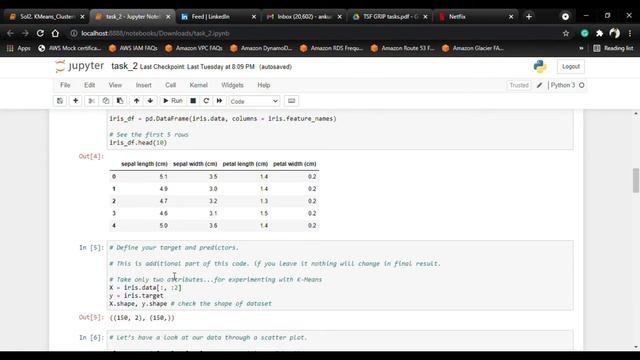This screenshot has height=360, width=640.
Task: Move the selected cell up
Action: 136,101
